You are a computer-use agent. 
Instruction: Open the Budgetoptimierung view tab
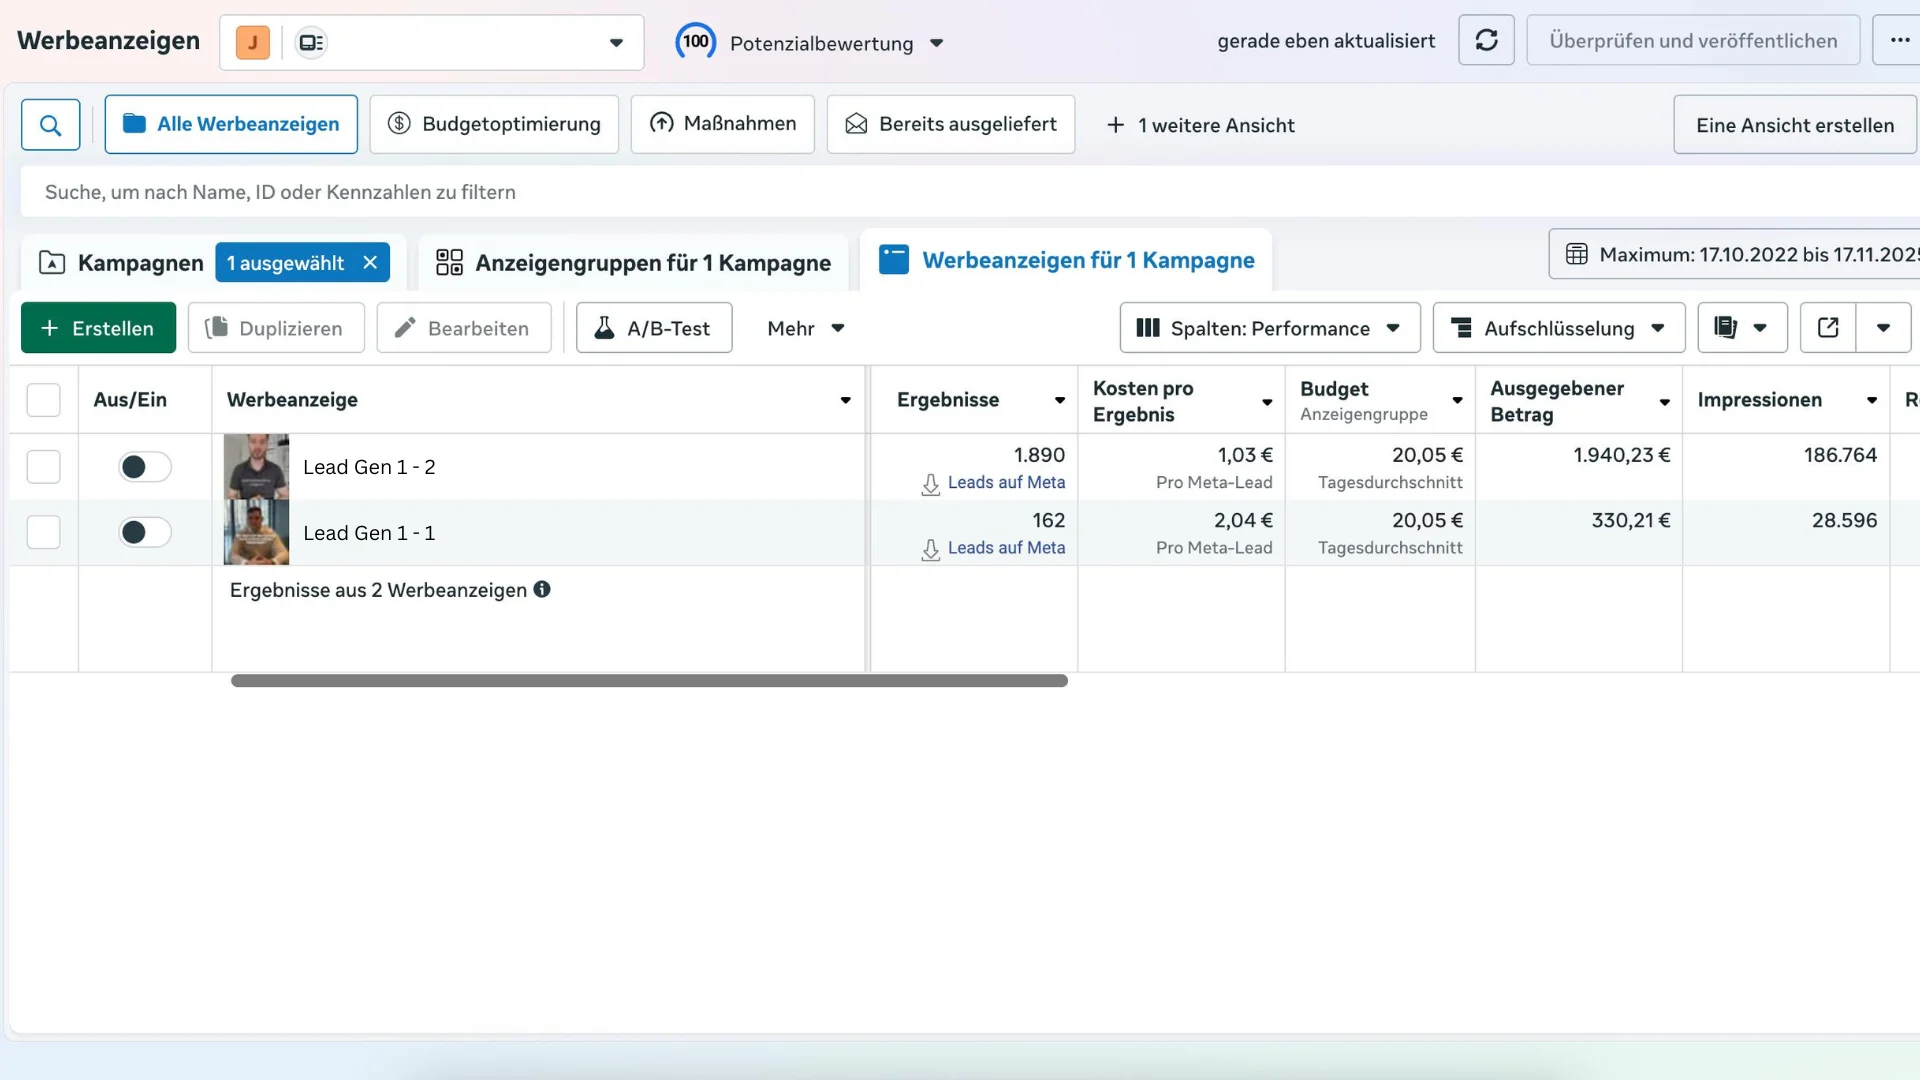point(494,124)
